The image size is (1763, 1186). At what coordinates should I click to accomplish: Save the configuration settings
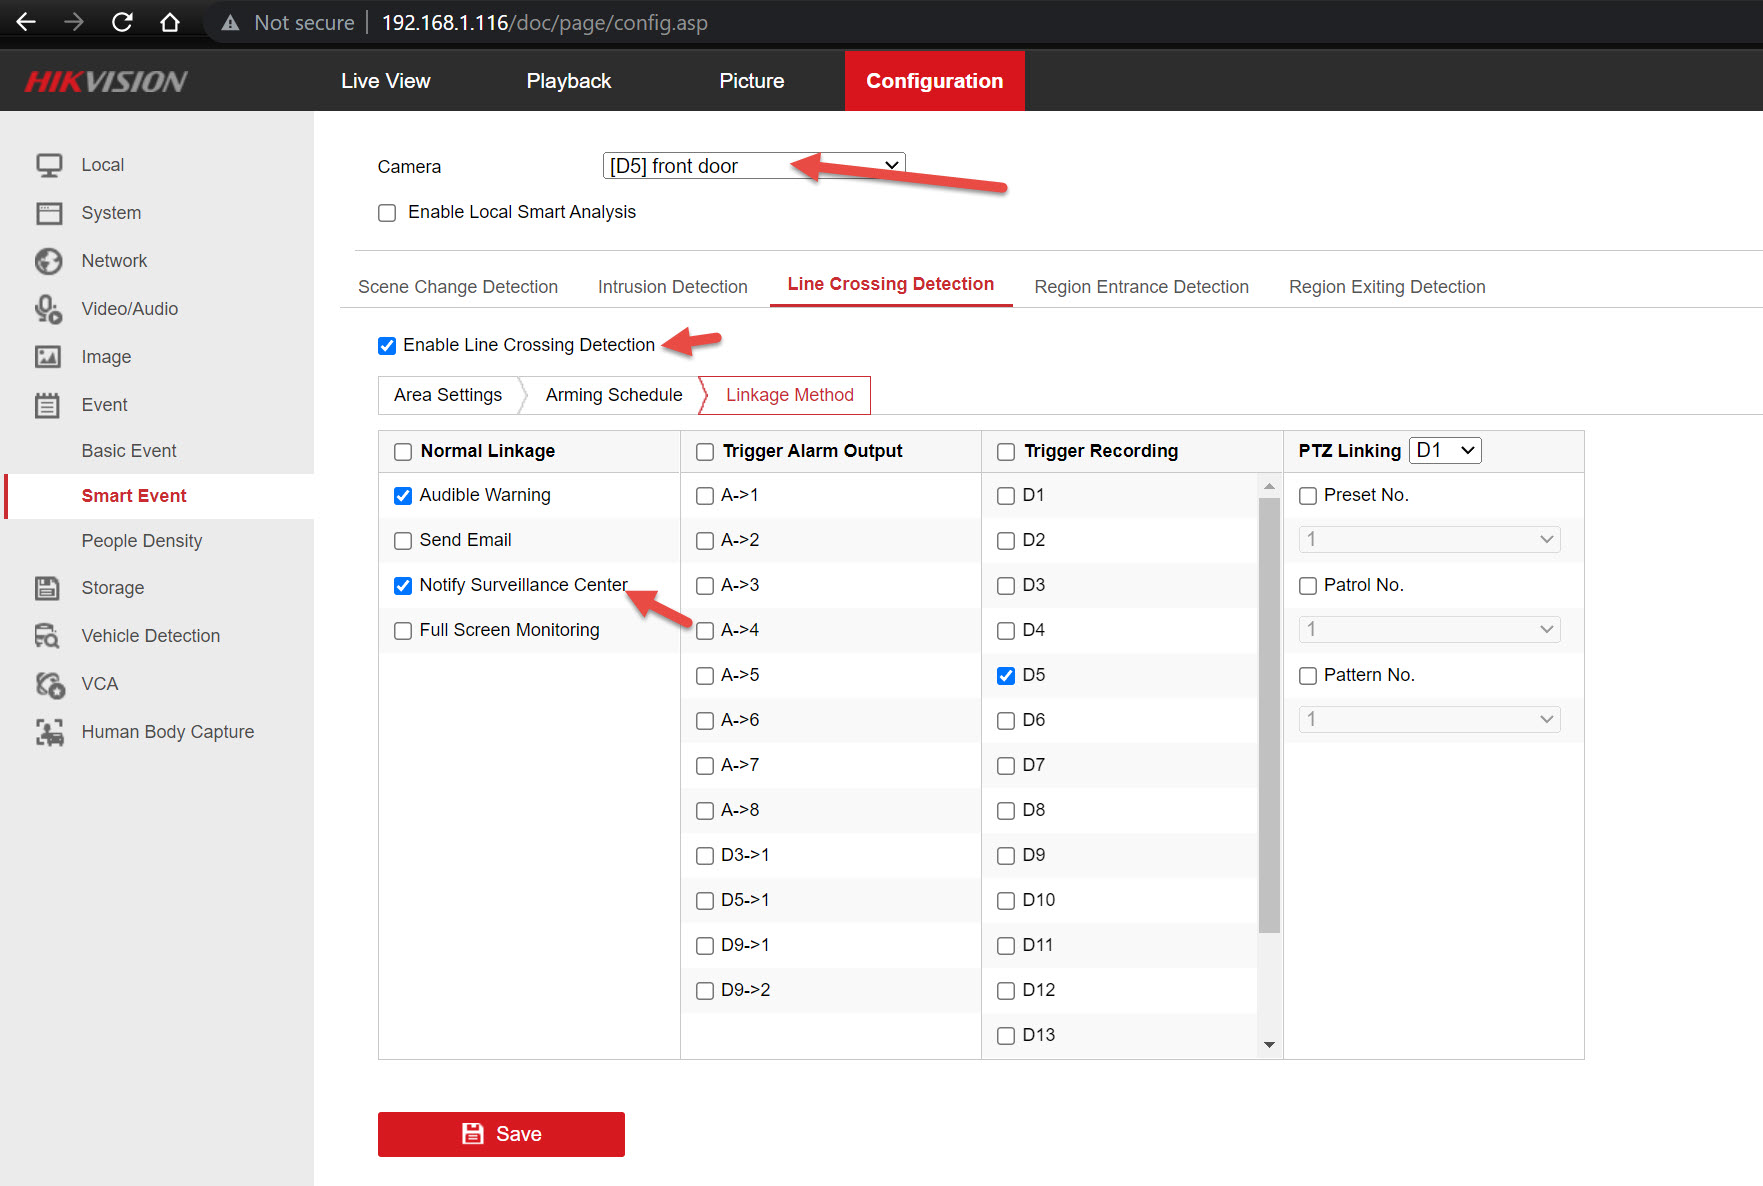[501, 1134]
